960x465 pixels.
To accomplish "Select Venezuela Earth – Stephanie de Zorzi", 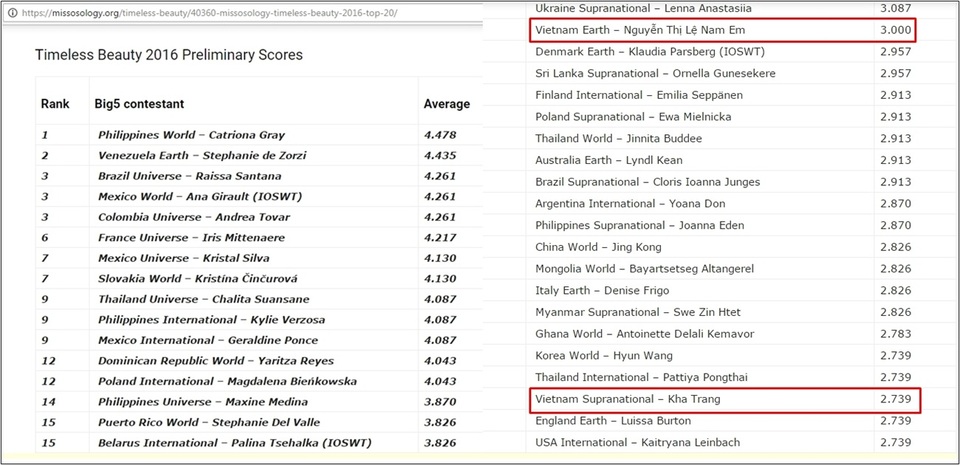I will click(202, 155).
